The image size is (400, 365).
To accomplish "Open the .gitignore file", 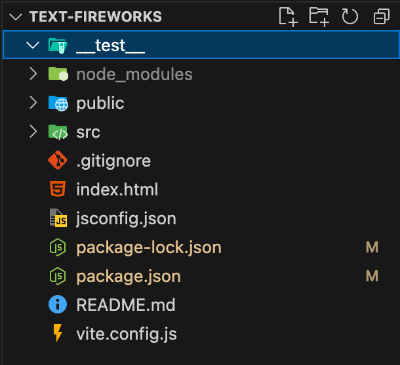I will (x=113, y=161).
